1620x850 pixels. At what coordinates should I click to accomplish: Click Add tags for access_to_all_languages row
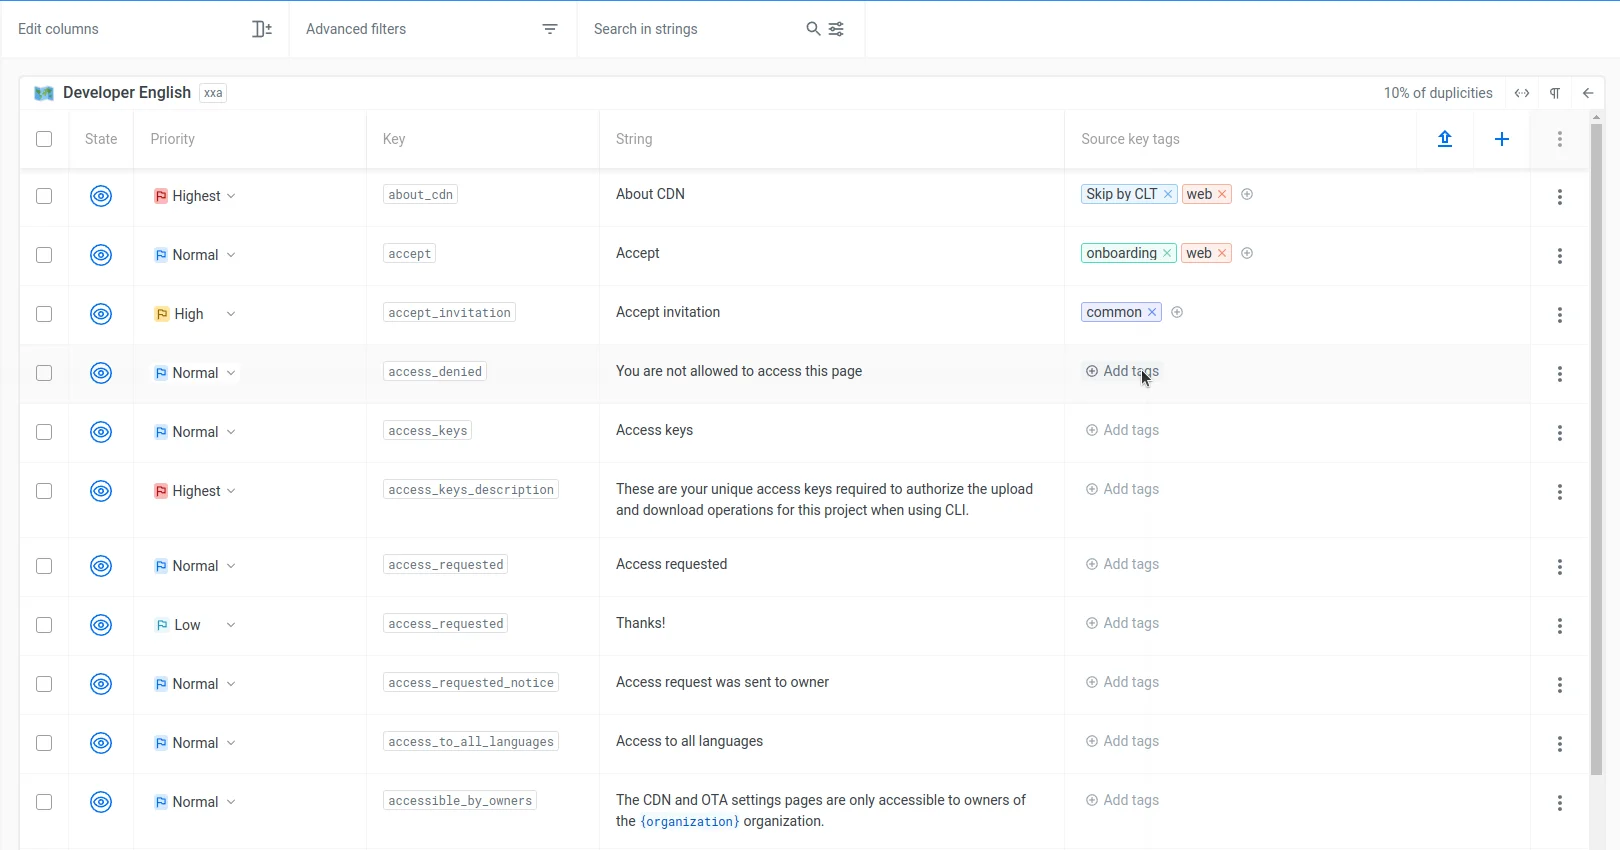point(1122,741)
